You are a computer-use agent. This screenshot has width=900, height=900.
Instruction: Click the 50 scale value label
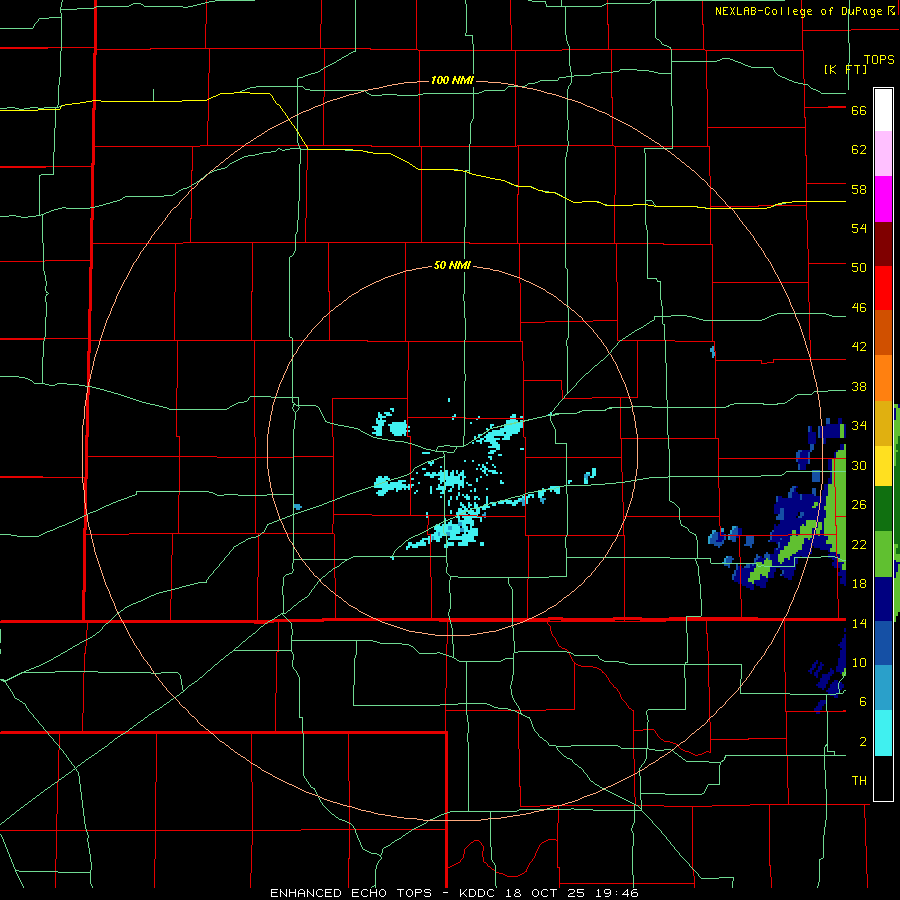(x=859, y=268)
